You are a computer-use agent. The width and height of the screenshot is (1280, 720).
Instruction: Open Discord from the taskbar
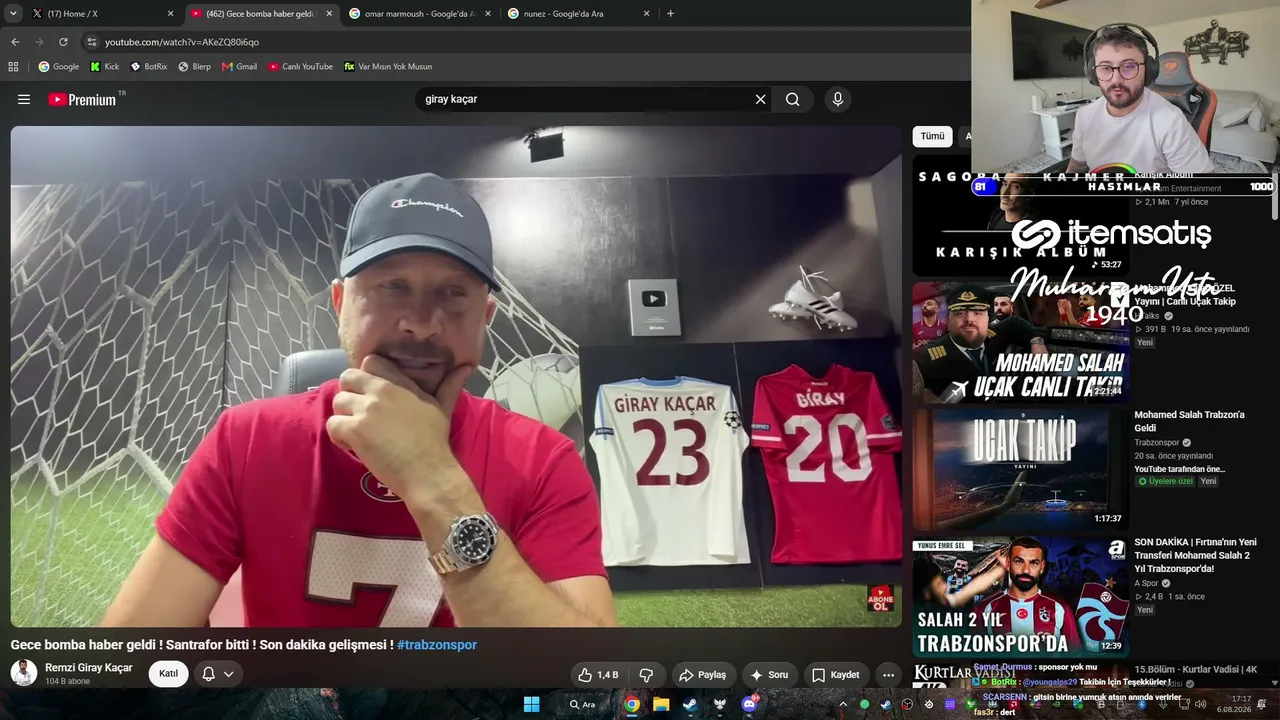coord(749,704)
